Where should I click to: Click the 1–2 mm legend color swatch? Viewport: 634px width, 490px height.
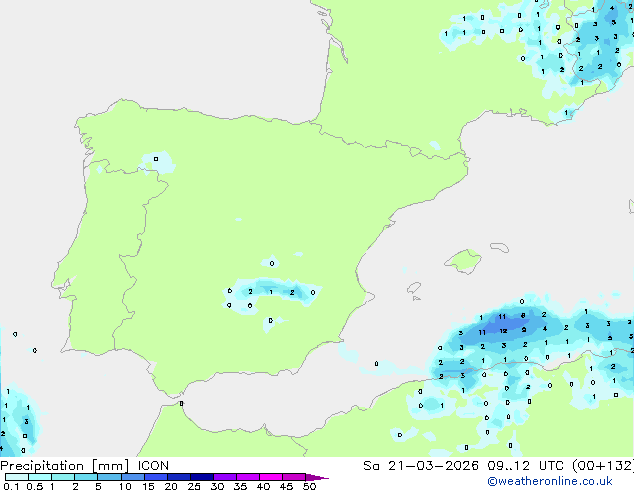point(63,477)
